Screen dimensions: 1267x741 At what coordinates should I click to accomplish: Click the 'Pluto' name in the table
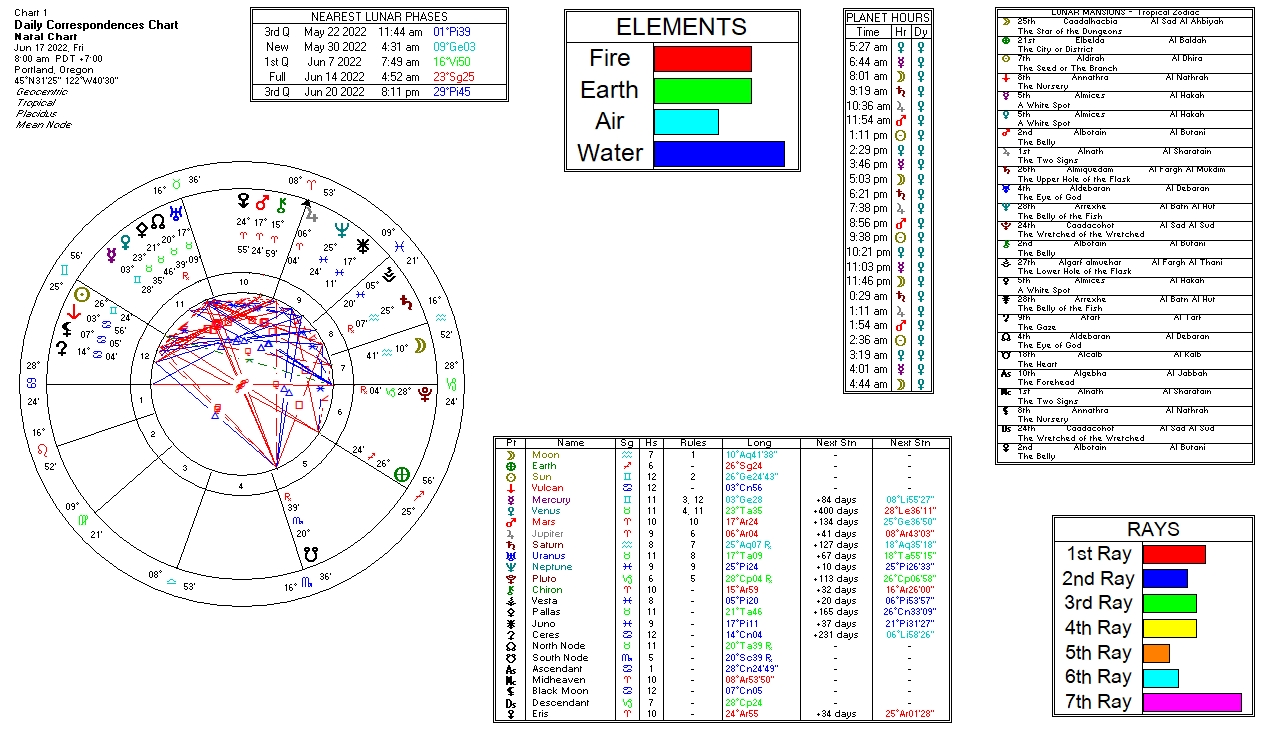(545, 579)
